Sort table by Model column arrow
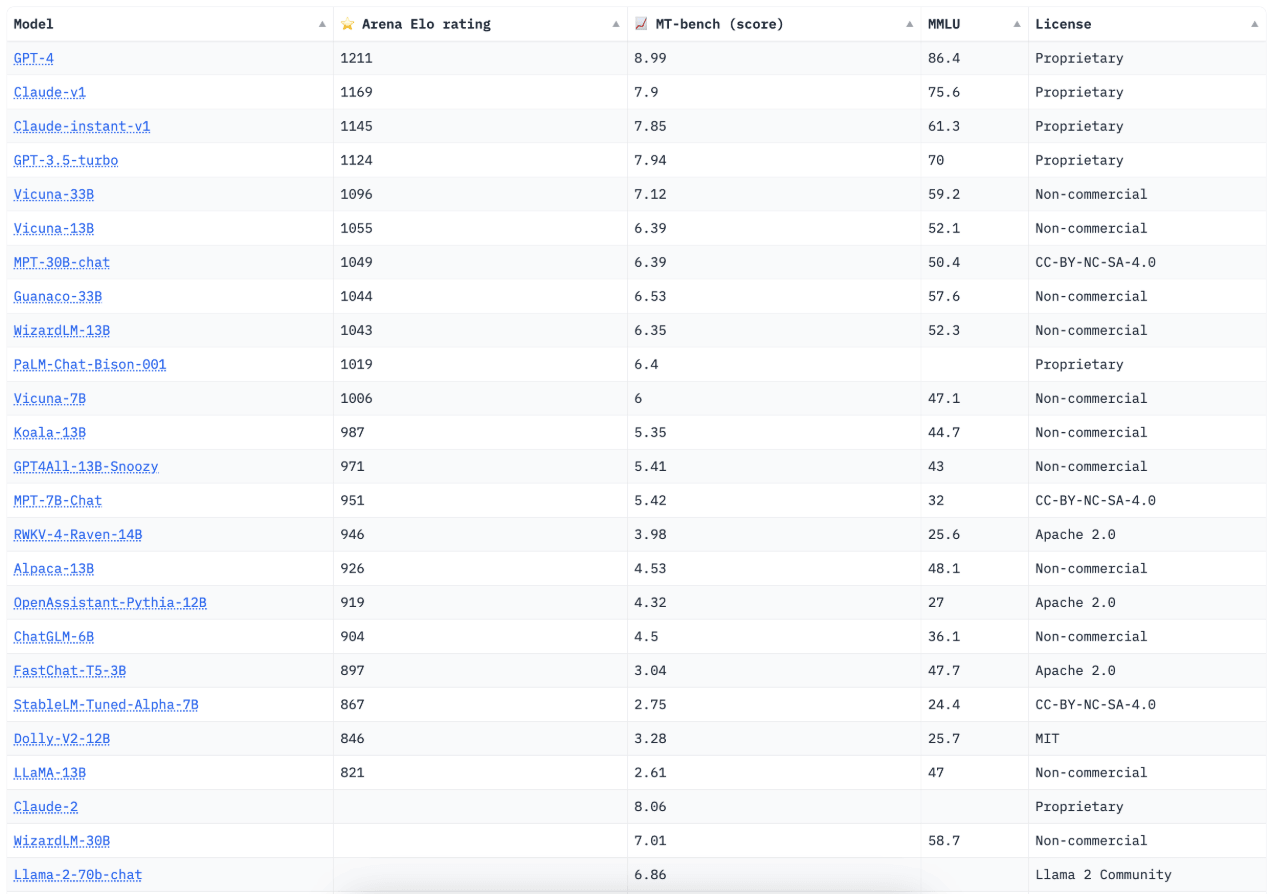 tap(322, 24)
